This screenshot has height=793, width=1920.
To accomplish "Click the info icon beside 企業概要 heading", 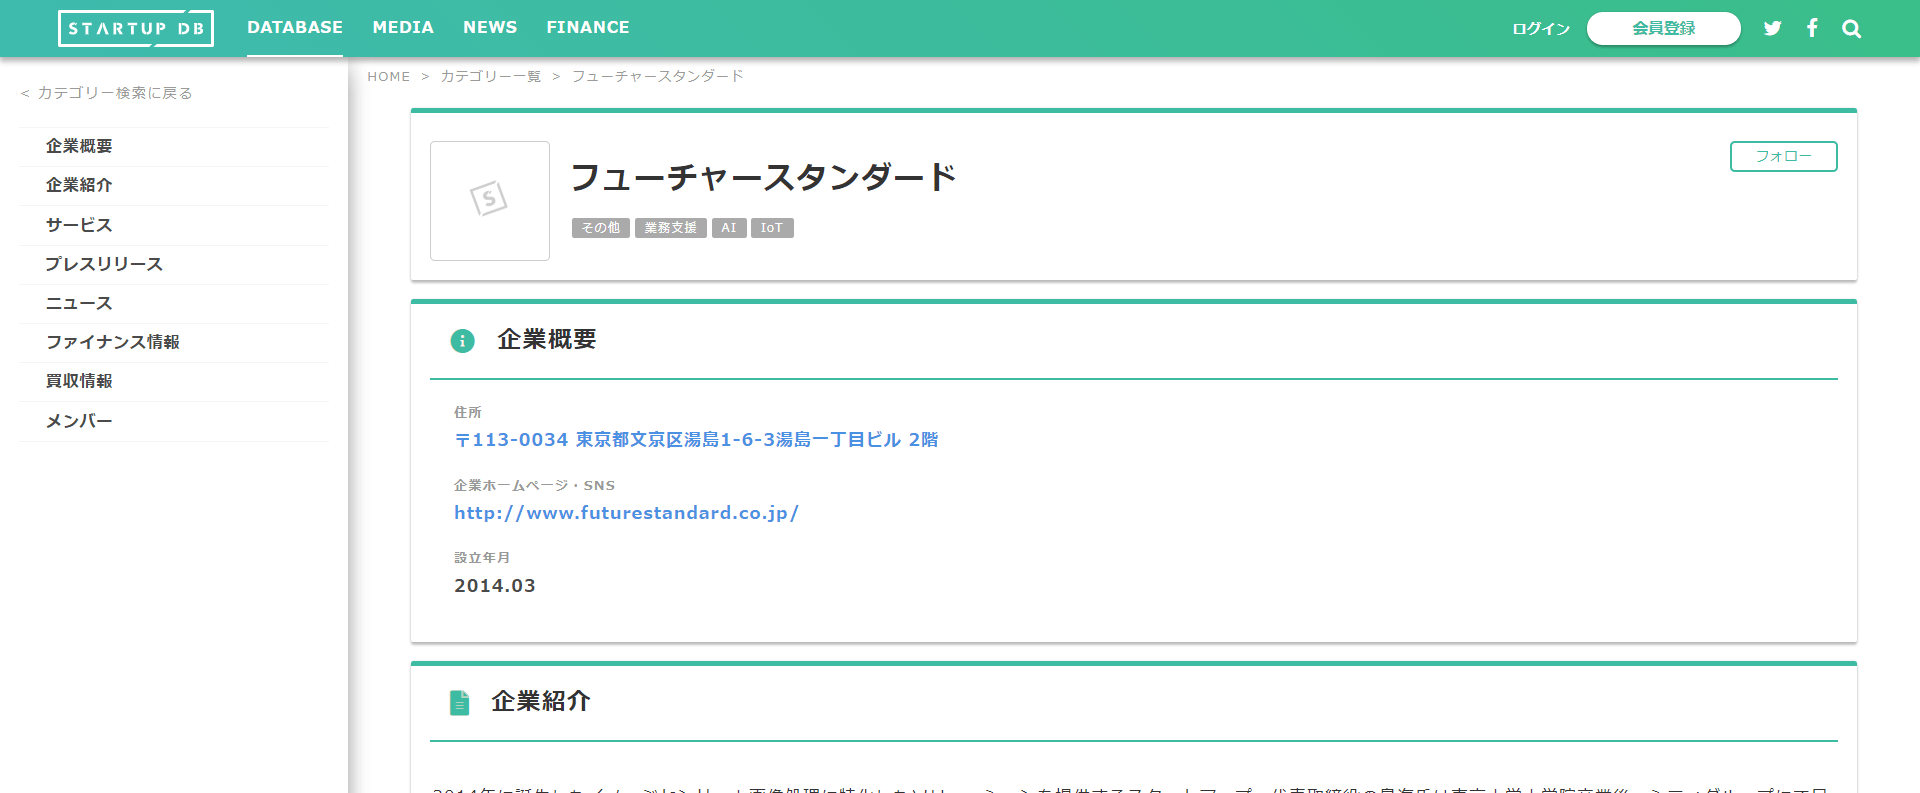I will 462,341.
